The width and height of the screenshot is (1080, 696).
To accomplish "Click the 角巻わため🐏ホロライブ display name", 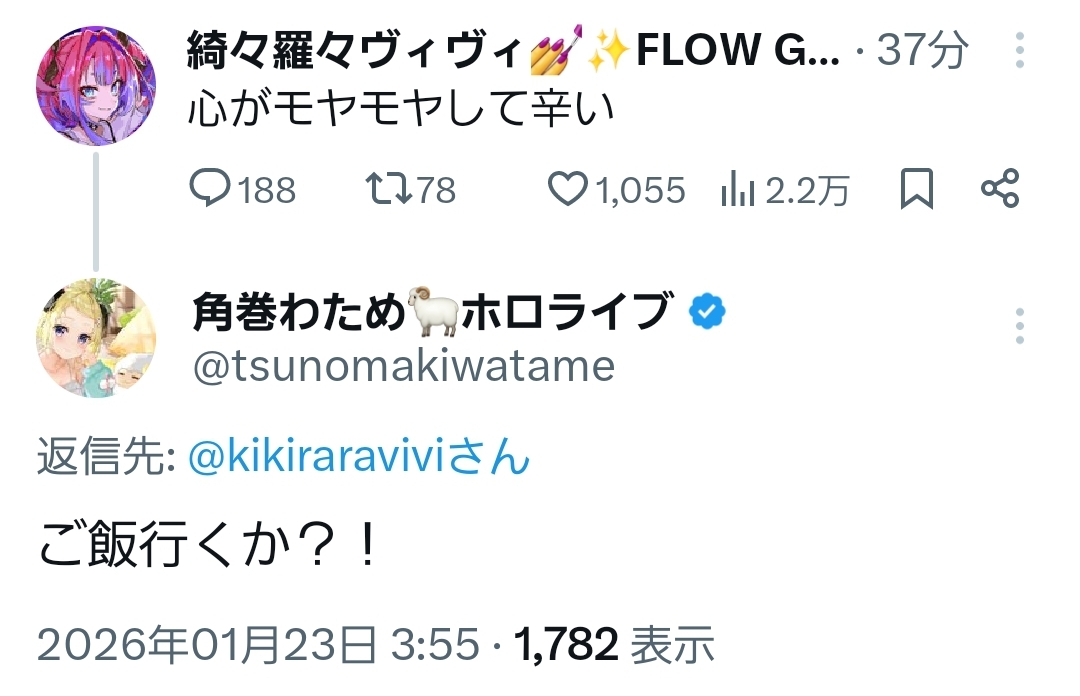I will [x=430, y=313].
